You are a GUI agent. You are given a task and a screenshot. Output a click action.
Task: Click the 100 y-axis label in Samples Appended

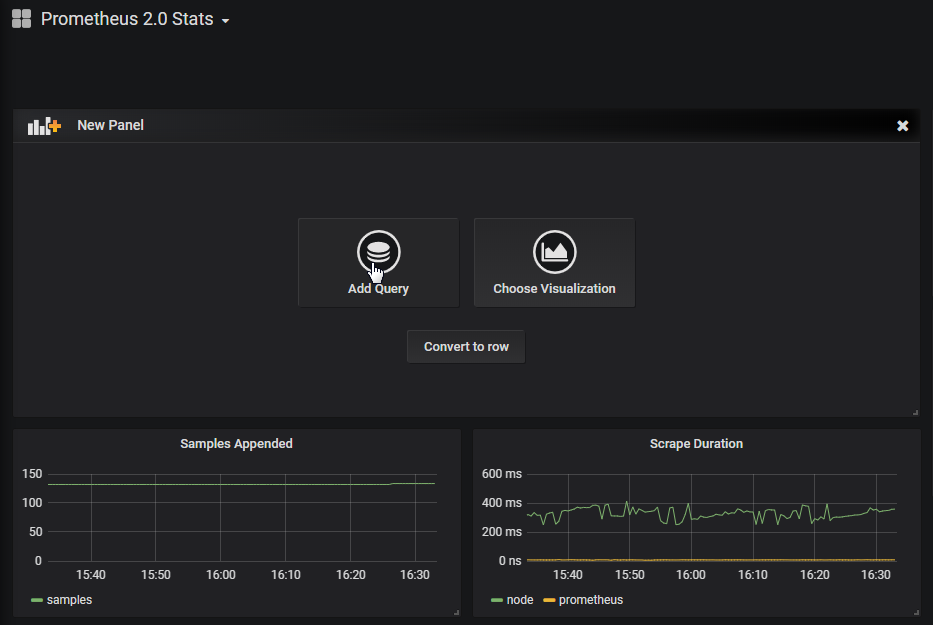pyautogui.click(x=32, y=503)
